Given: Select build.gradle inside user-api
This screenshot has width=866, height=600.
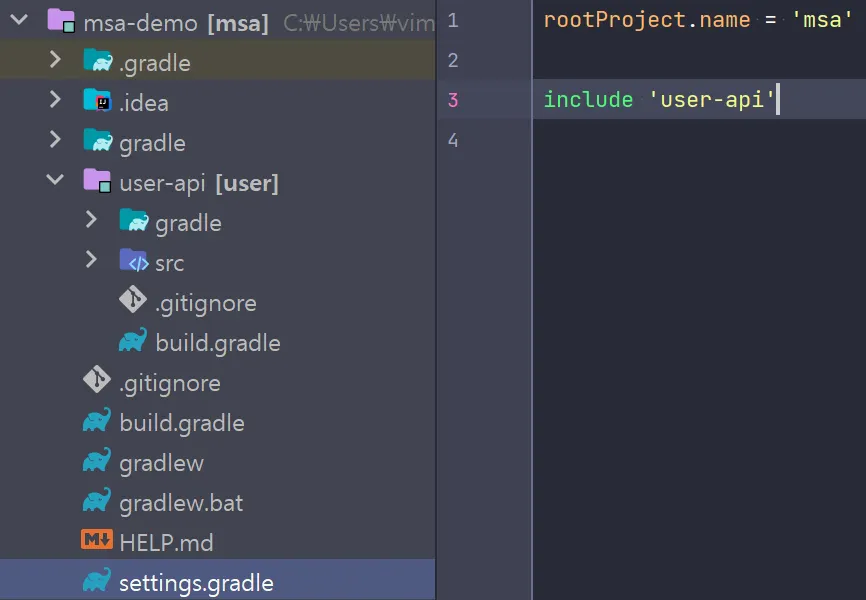Looking at the screenshot, I should pyautogui.click(x=217, y=343).
